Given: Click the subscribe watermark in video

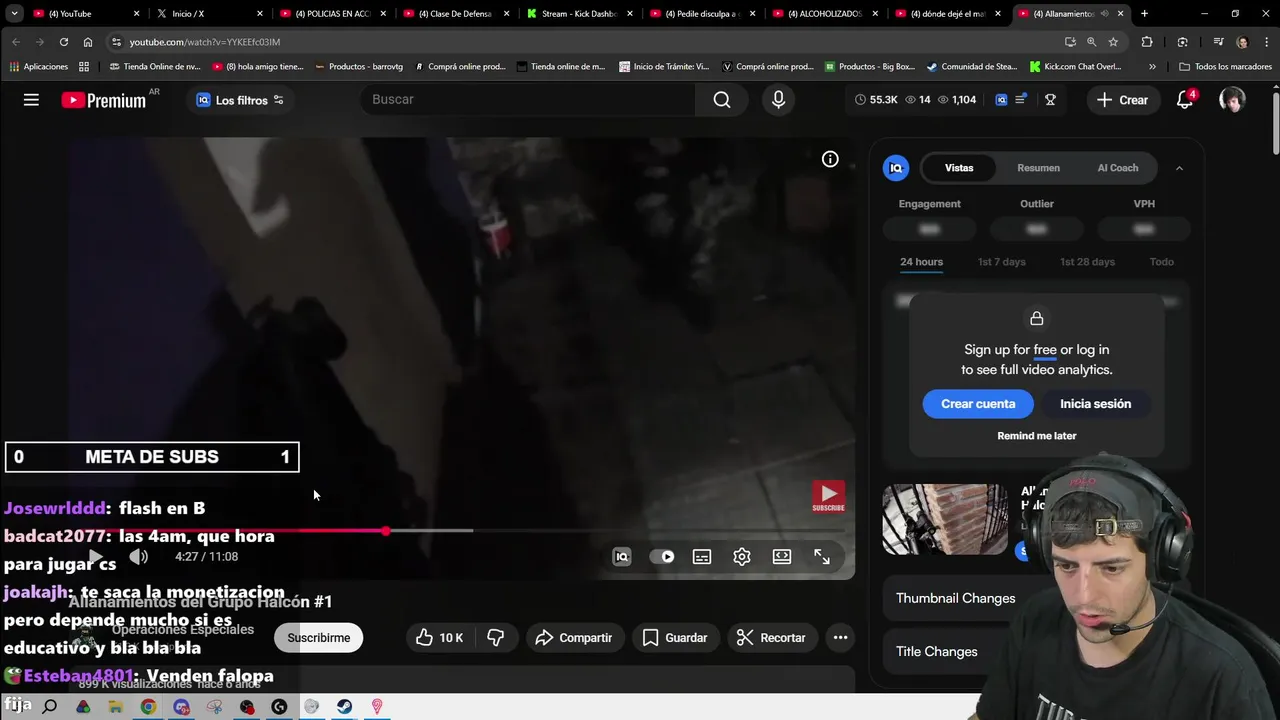Looking at the screenshot, I should (828, 497).
